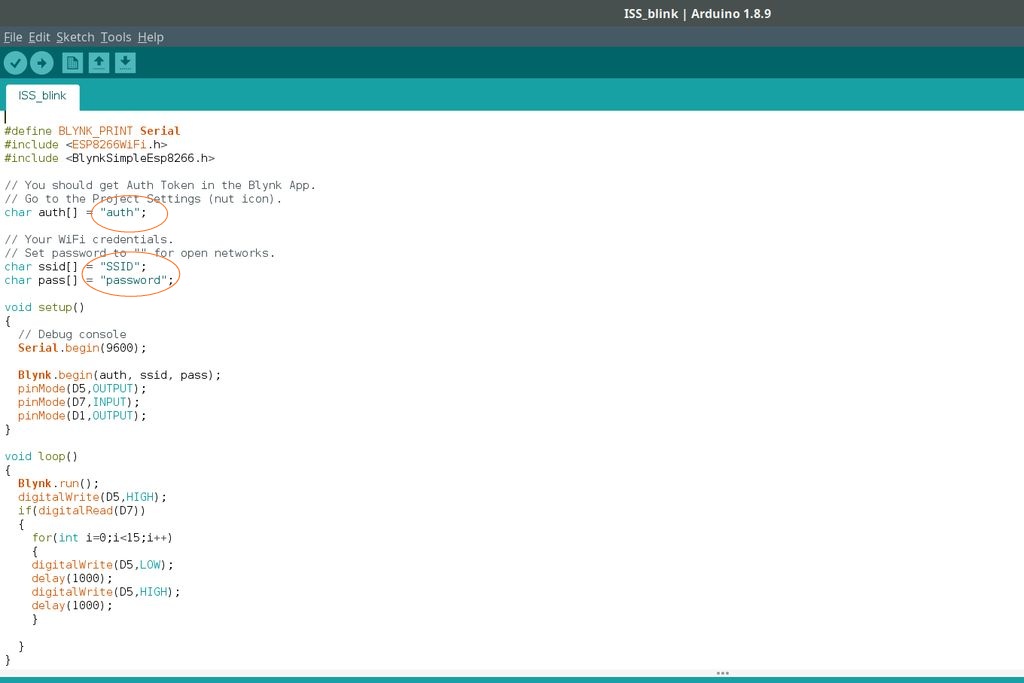Click the Verify checkmark button

(15, 63)
